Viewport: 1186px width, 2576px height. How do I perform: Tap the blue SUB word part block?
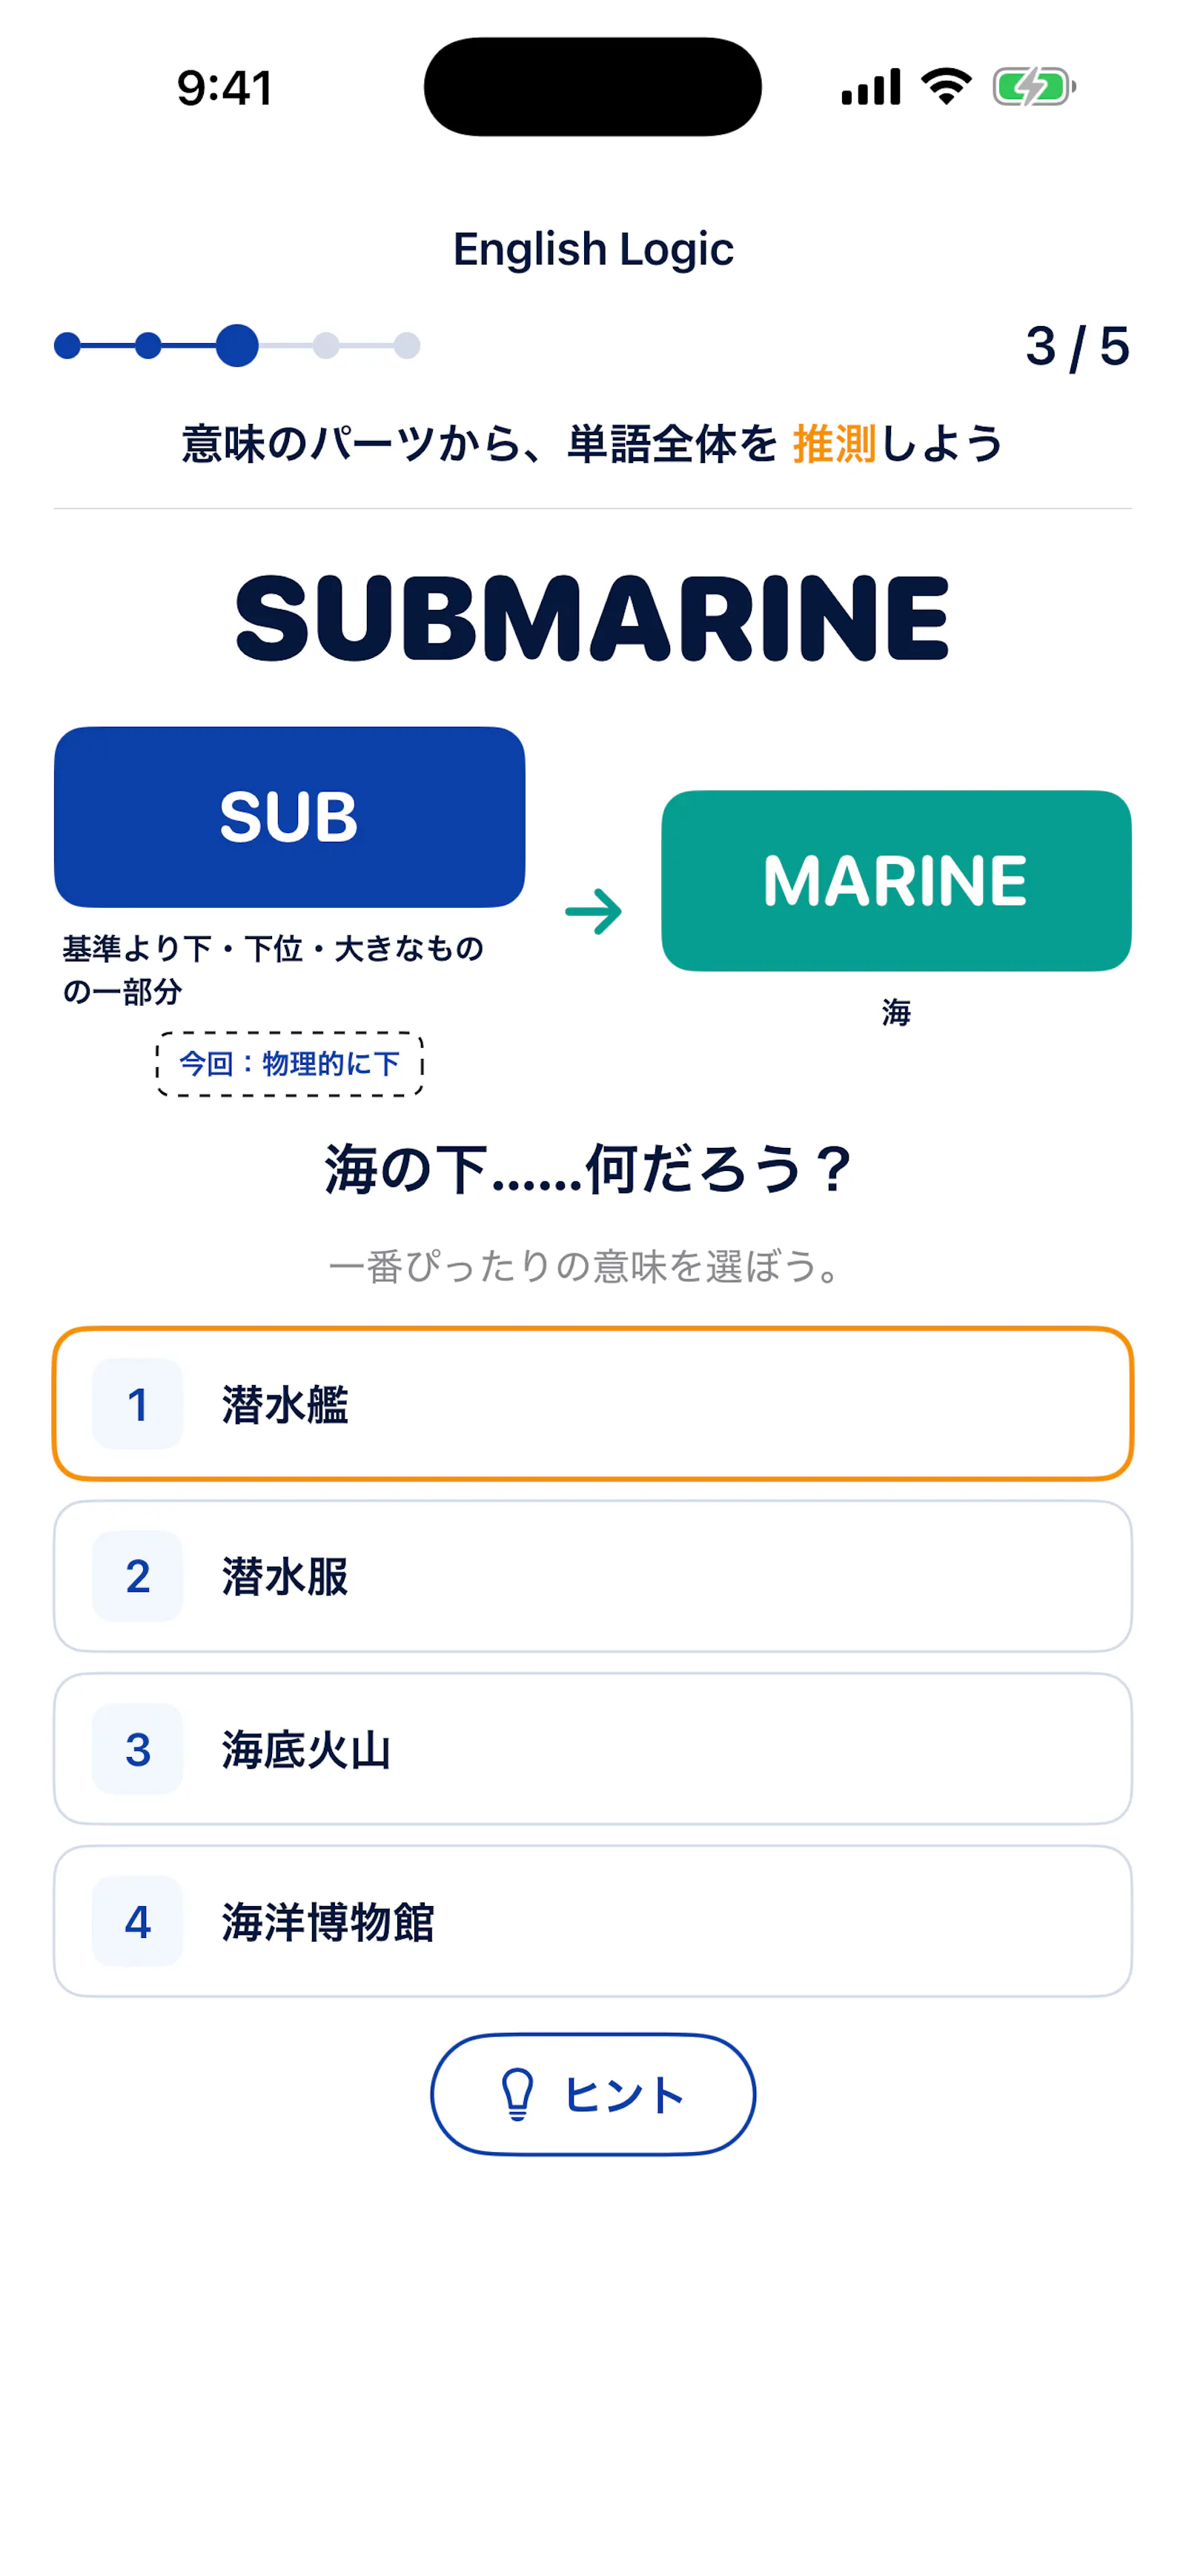289,817
